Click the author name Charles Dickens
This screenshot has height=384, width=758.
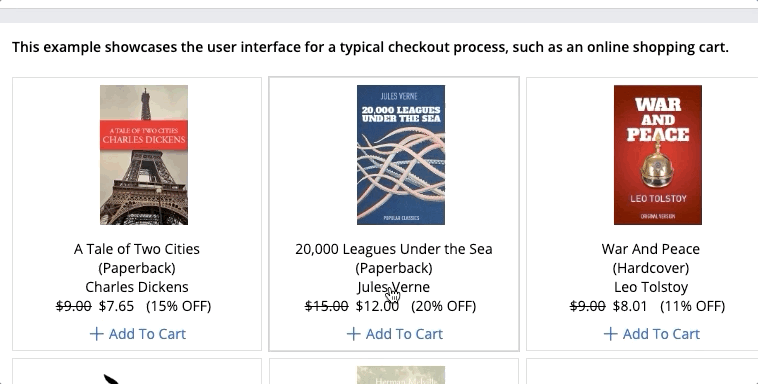point(137,287)
